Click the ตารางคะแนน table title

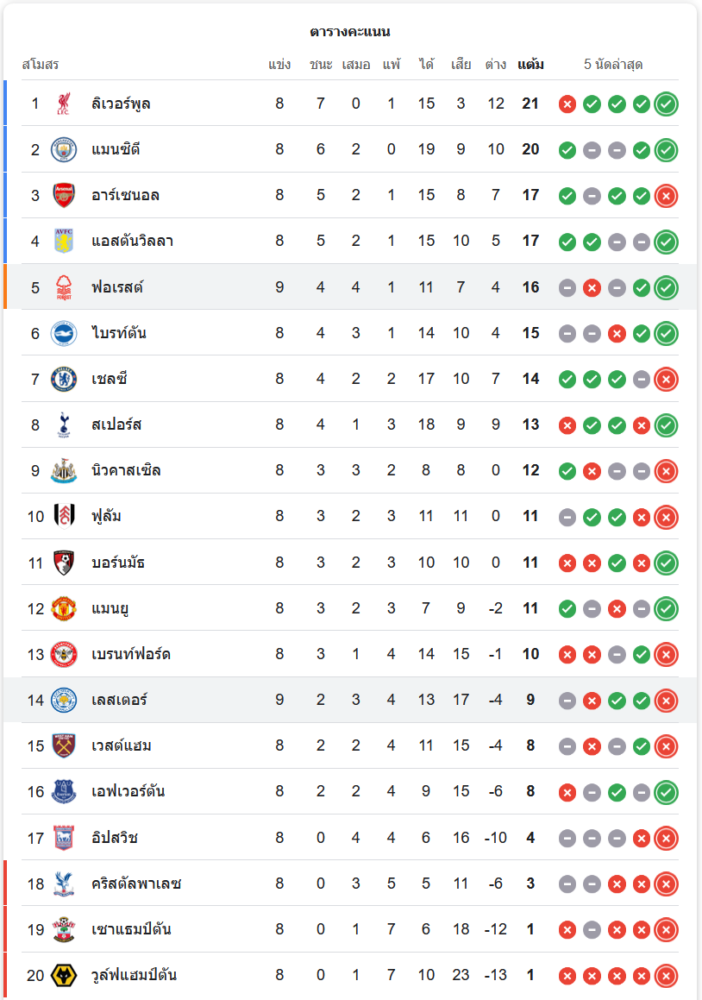coord(350,32)
